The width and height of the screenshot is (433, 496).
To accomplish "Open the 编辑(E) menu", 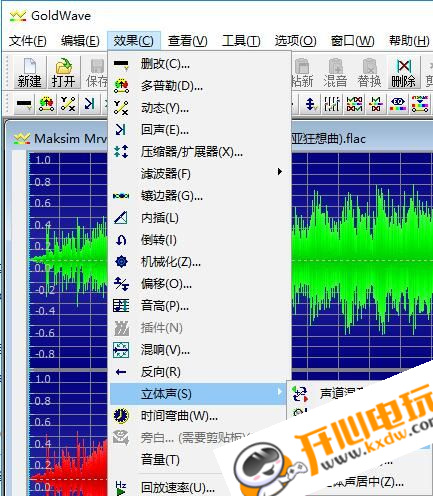I will coord(80,41).
